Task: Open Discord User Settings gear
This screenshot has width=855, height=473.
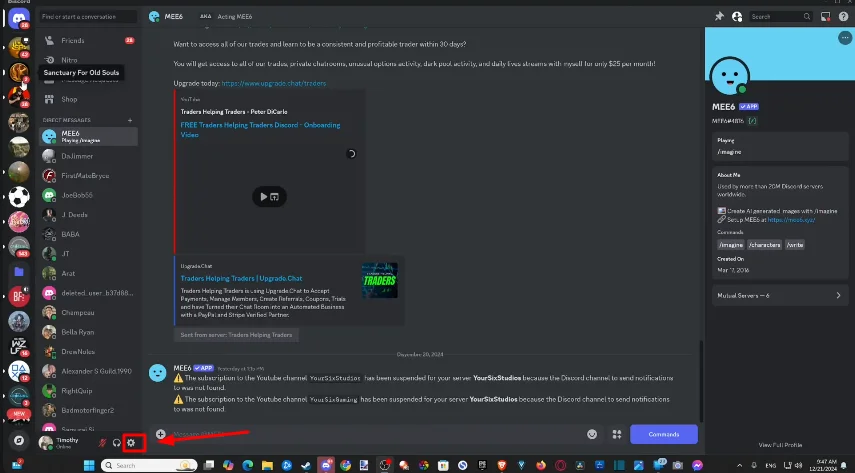Action: [131, 442]
